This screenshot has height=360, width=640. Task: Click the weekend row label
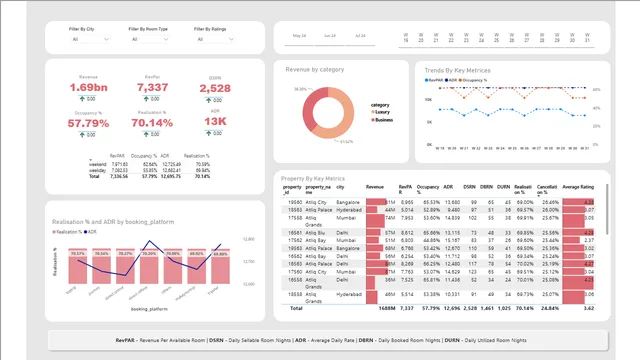[x=97, y=164]
